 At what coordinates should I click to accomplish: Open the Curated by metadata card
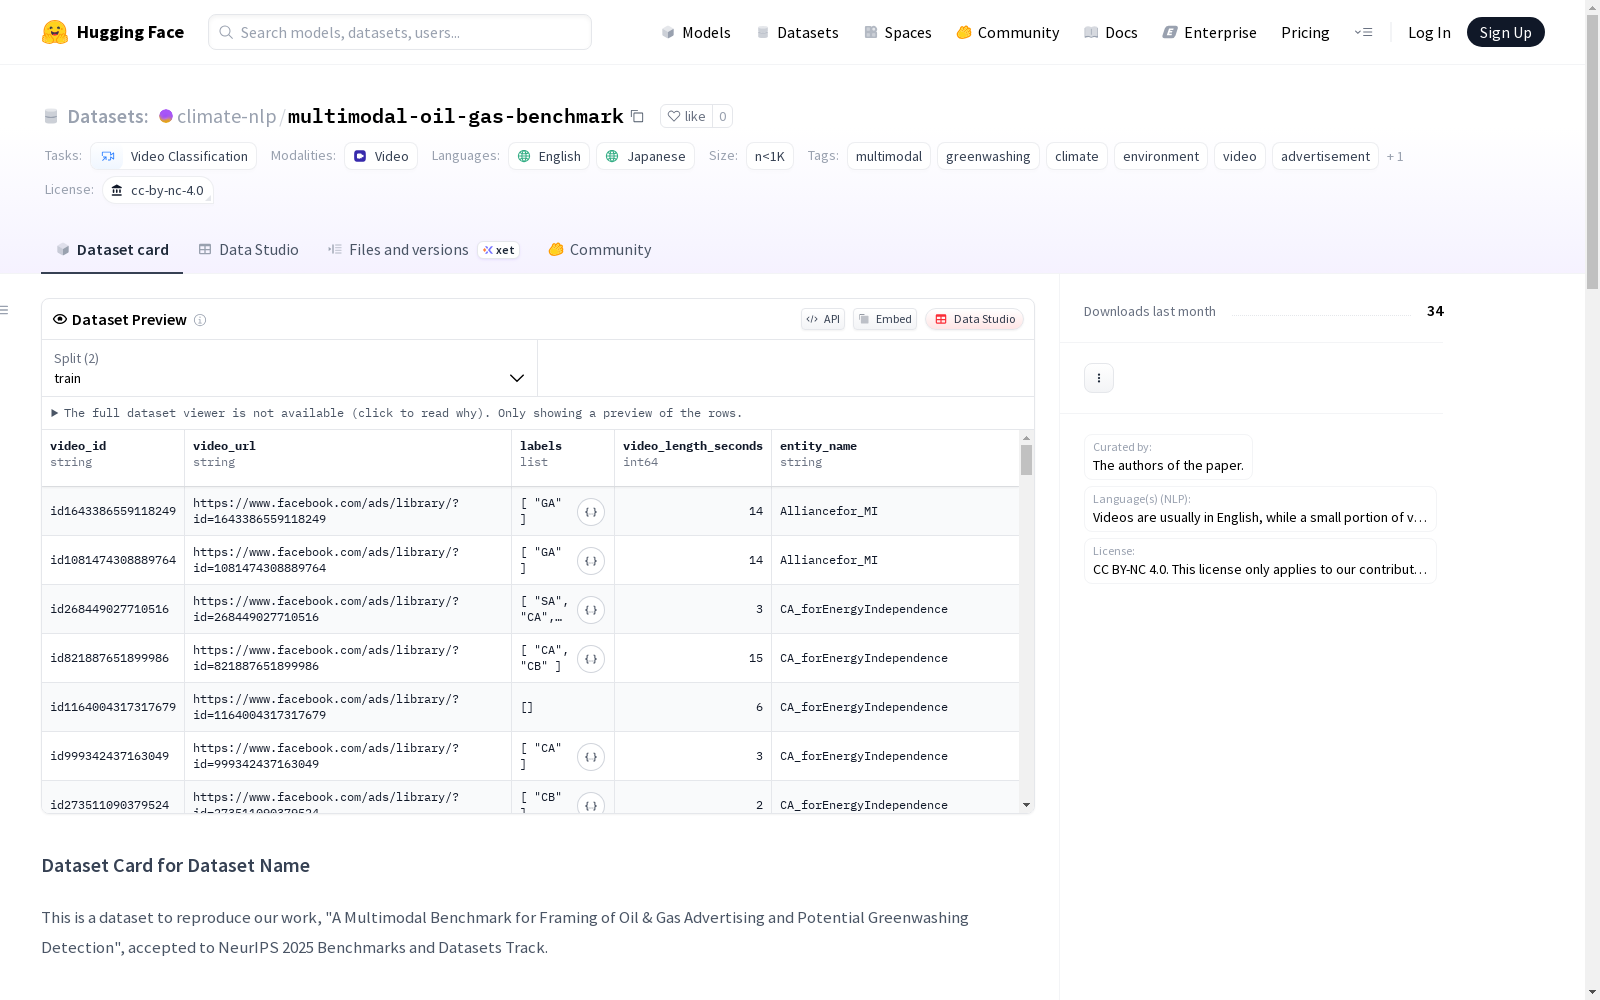pyautogui.click(x=1168, y=457)
